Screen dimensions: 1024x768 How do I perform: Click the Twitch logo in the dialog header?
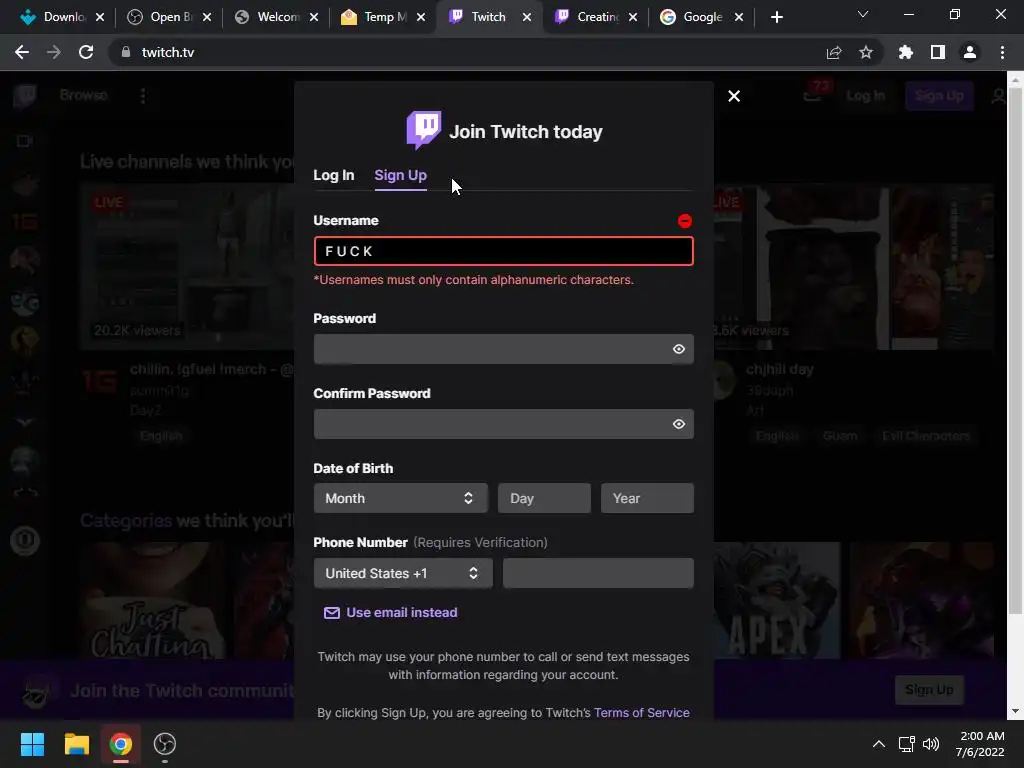[424, 129]
